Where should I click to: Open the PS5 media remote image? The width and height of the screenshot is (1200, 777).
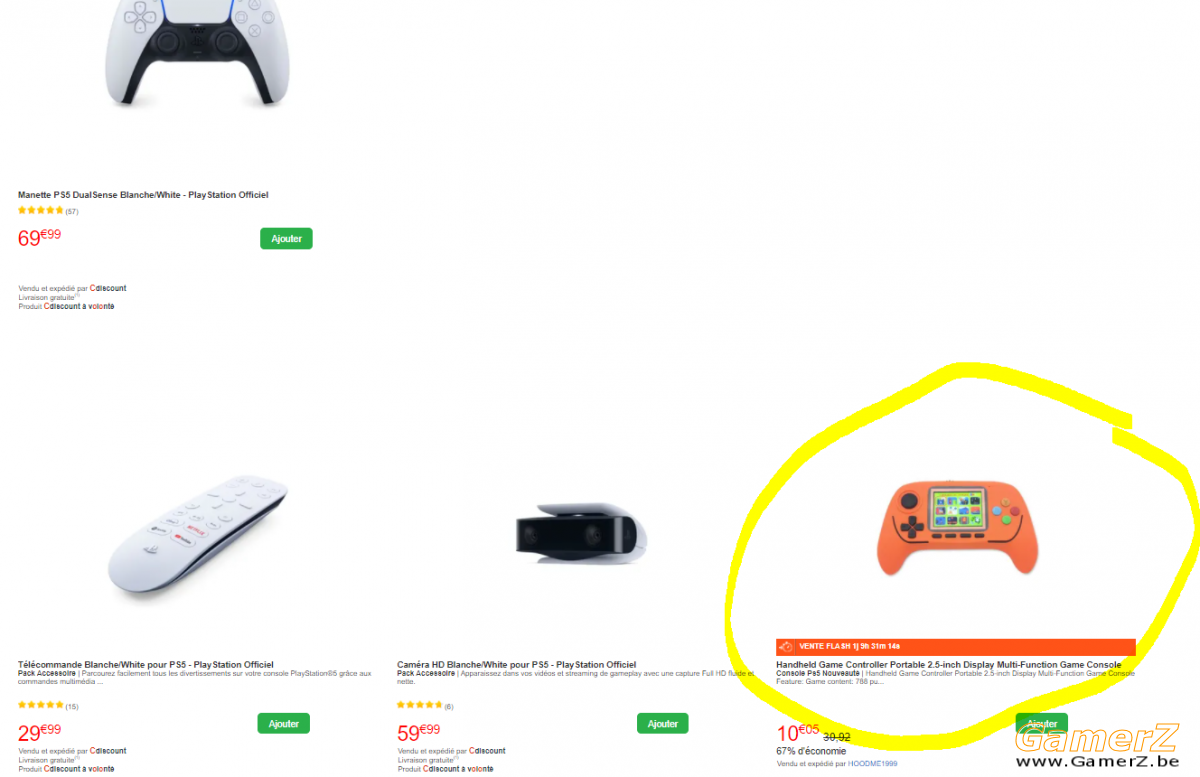click(198, 538)
